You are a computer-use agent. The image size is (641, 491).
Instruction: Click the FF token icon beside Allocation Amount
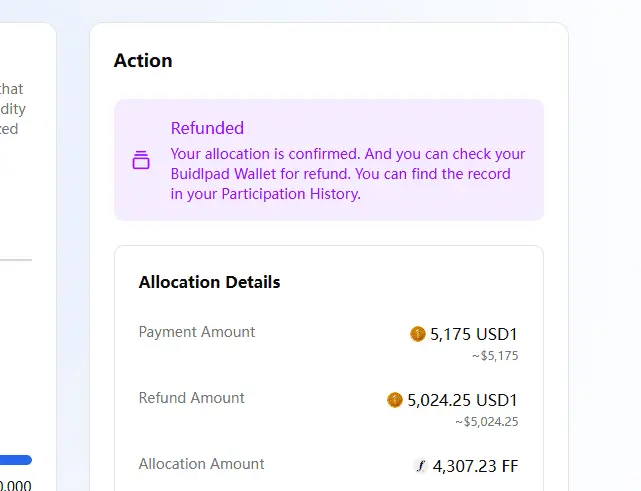420,466
